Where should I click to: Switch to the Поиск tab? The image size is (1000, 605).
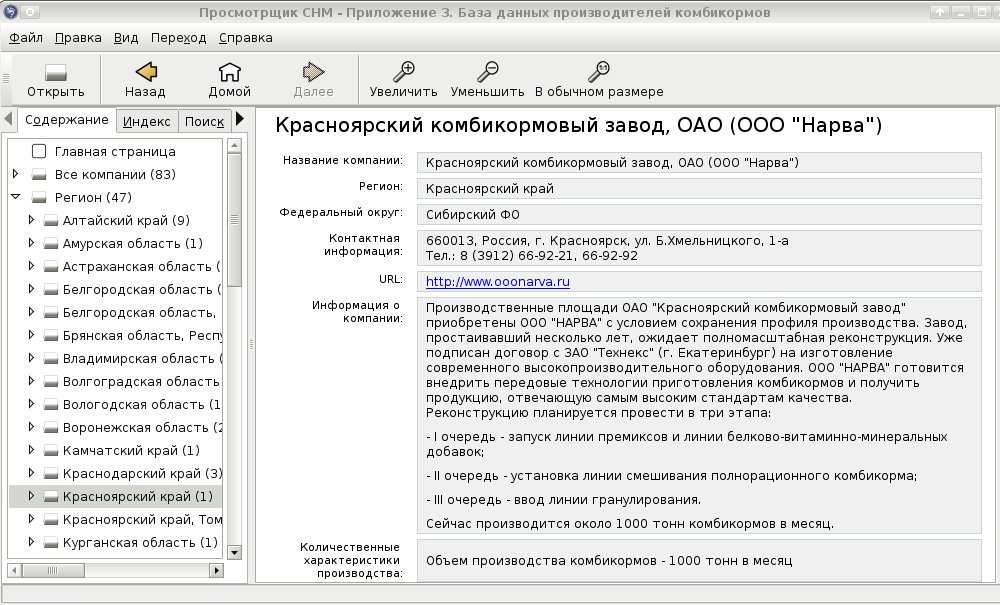tap(204, 121)
